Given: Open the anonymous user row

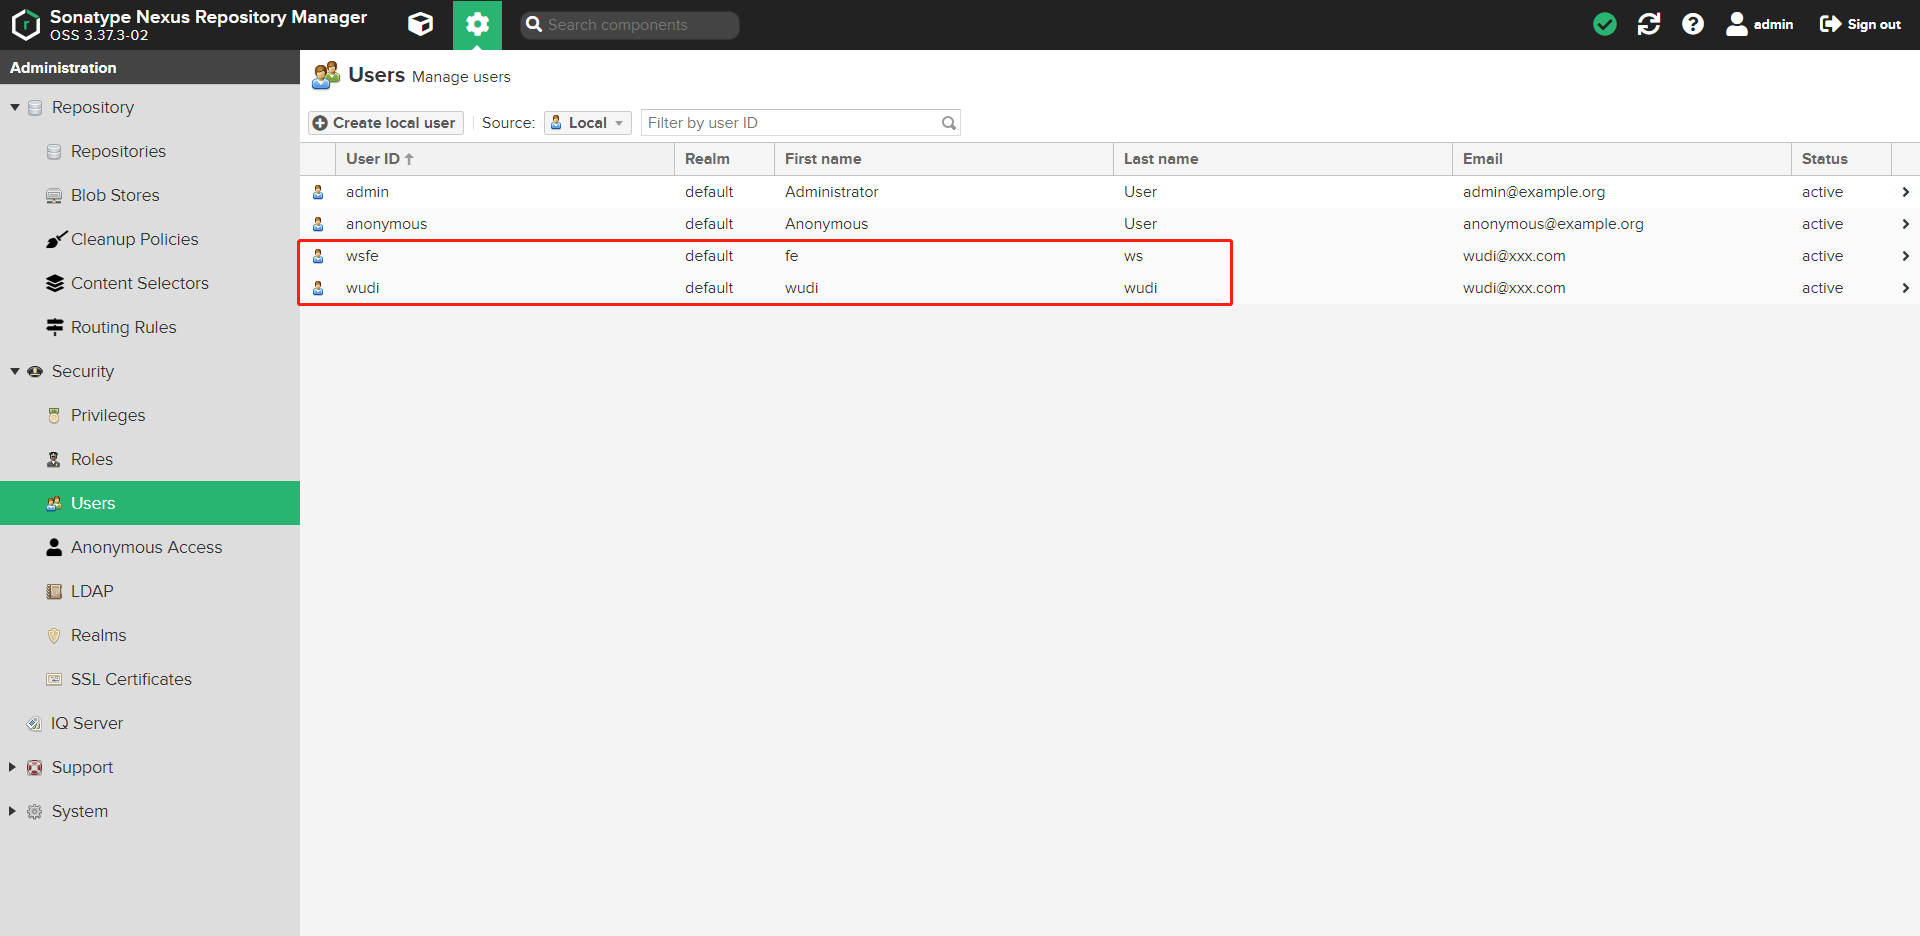Looking at the screenshot, I should coord(1110,224).
